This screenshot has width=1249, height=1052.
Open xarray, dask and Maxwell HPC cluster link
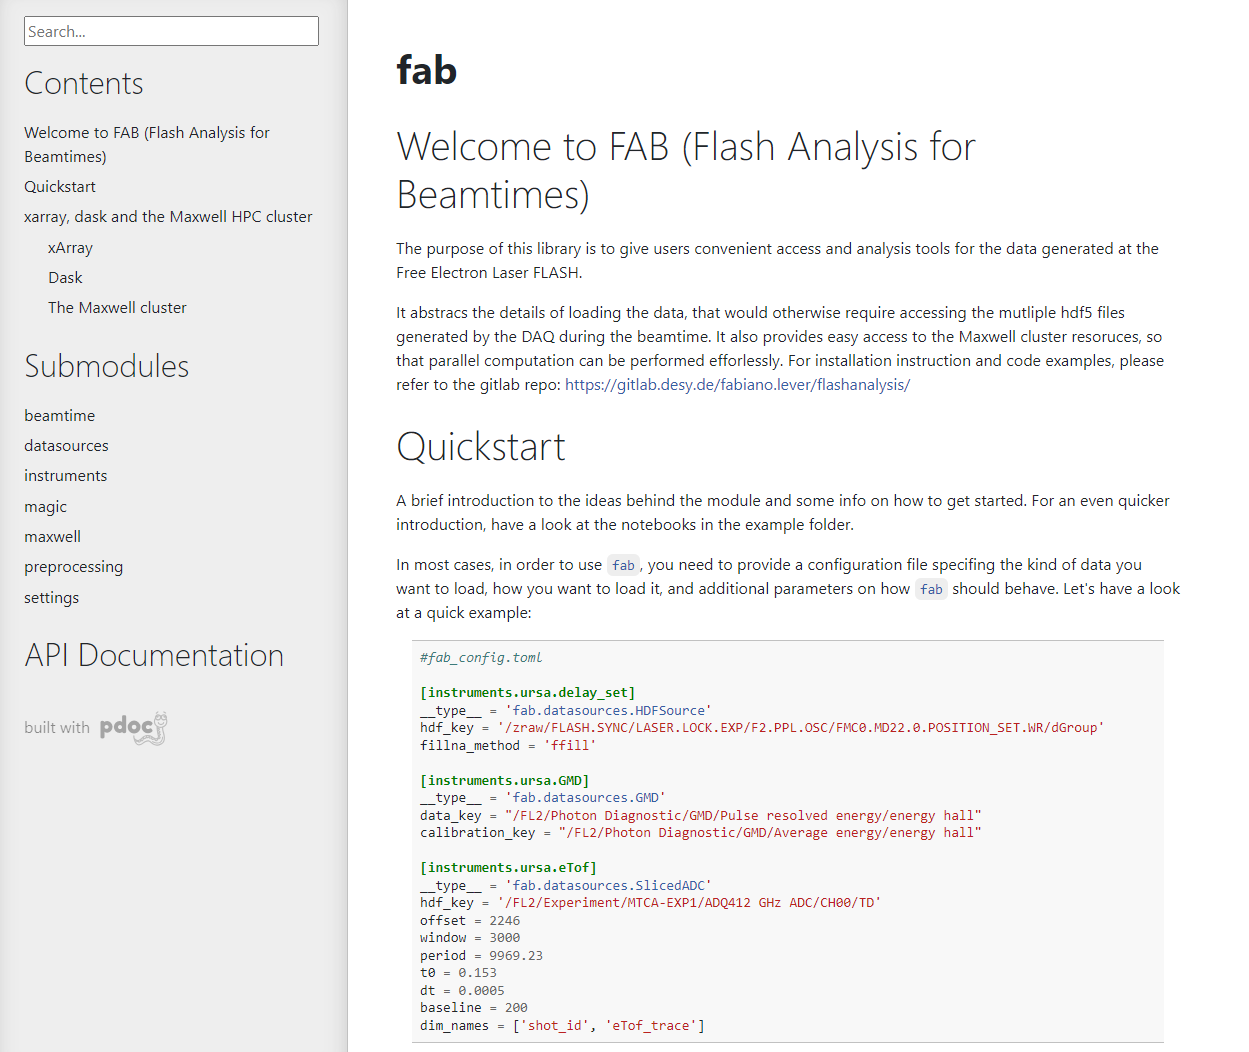coord(168,217)
